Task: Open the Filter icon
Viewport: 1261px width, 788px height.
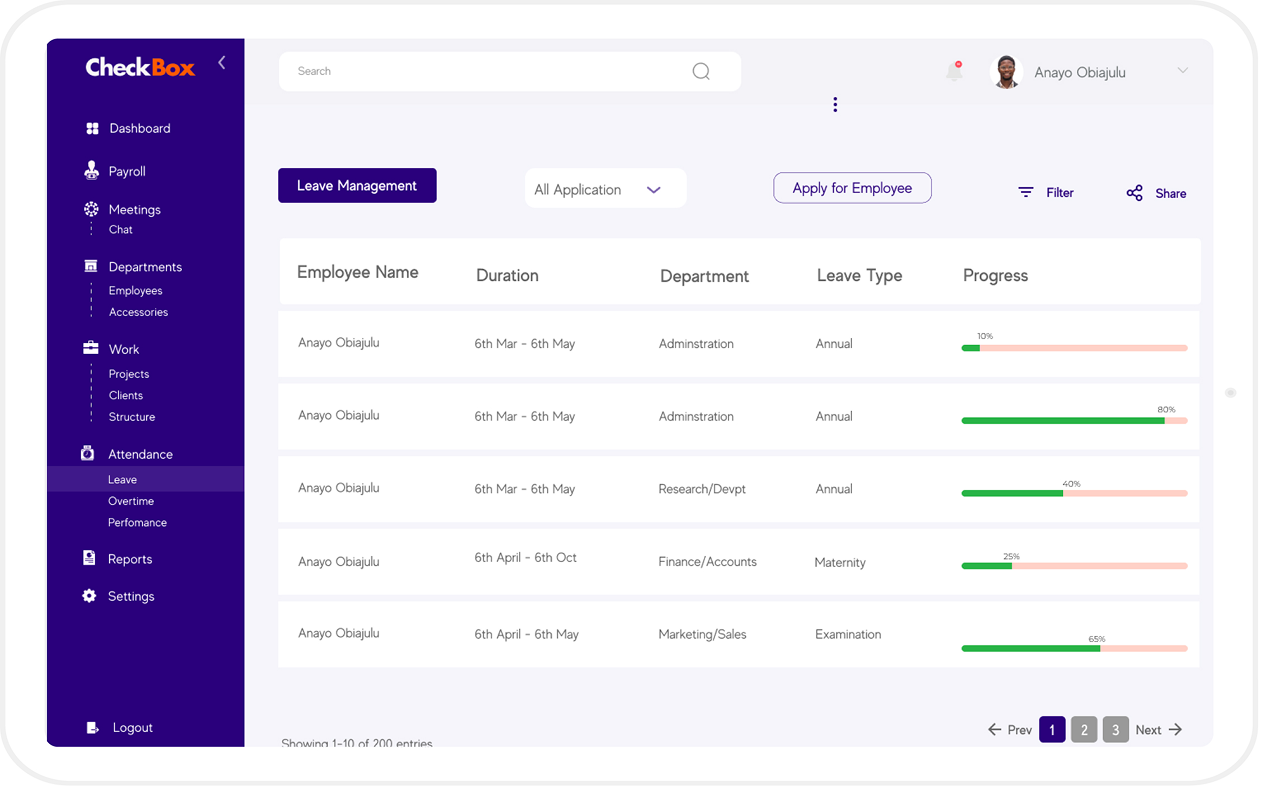Action: pyautogui.click(x=1026, y=192)
